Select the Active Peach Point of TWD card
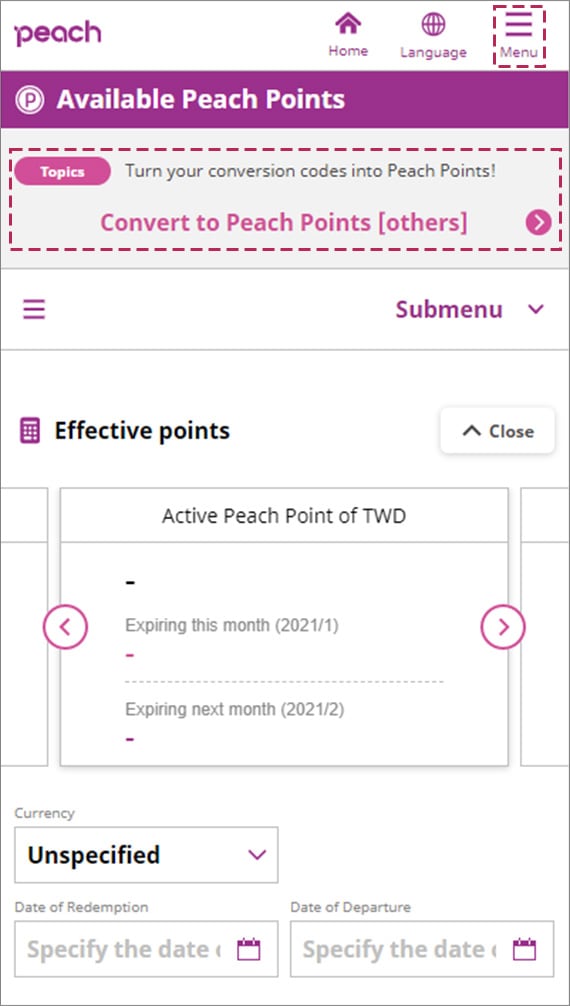 [284, 627]
